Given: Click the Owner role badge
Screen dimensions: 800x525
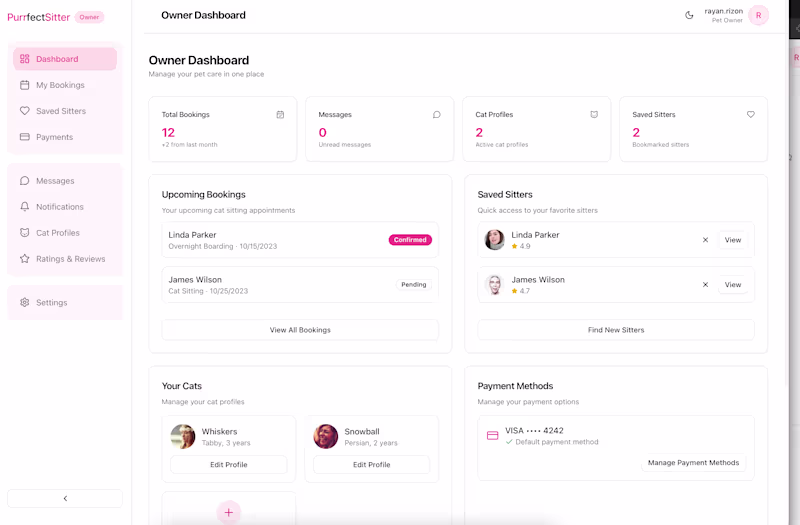Looking at the screenshot, I should click(89, 17).
